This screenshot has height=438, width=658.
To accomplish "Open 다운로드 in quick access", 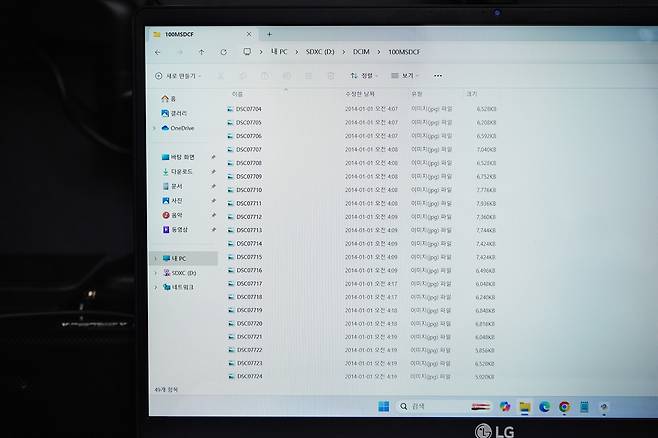I will [177, 172].
